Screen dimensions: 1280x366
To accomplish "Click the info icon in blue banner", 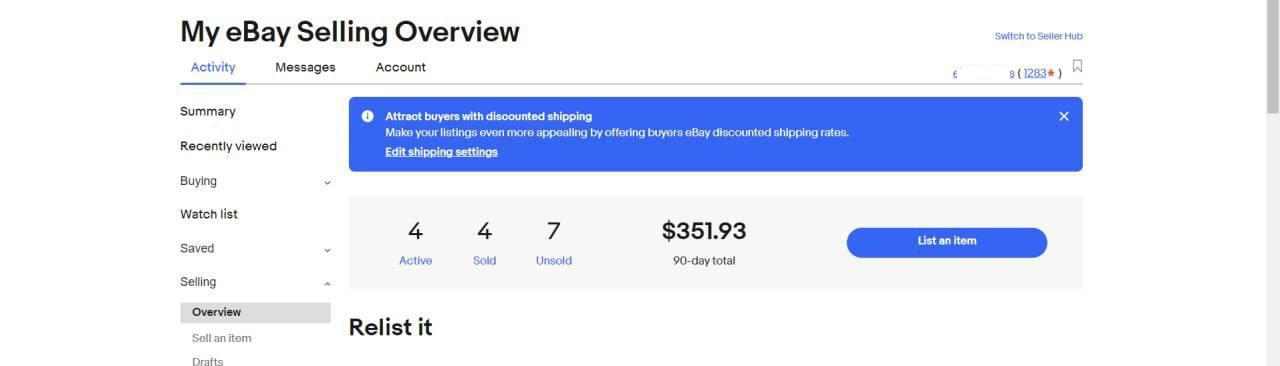I will click(368, 116).
